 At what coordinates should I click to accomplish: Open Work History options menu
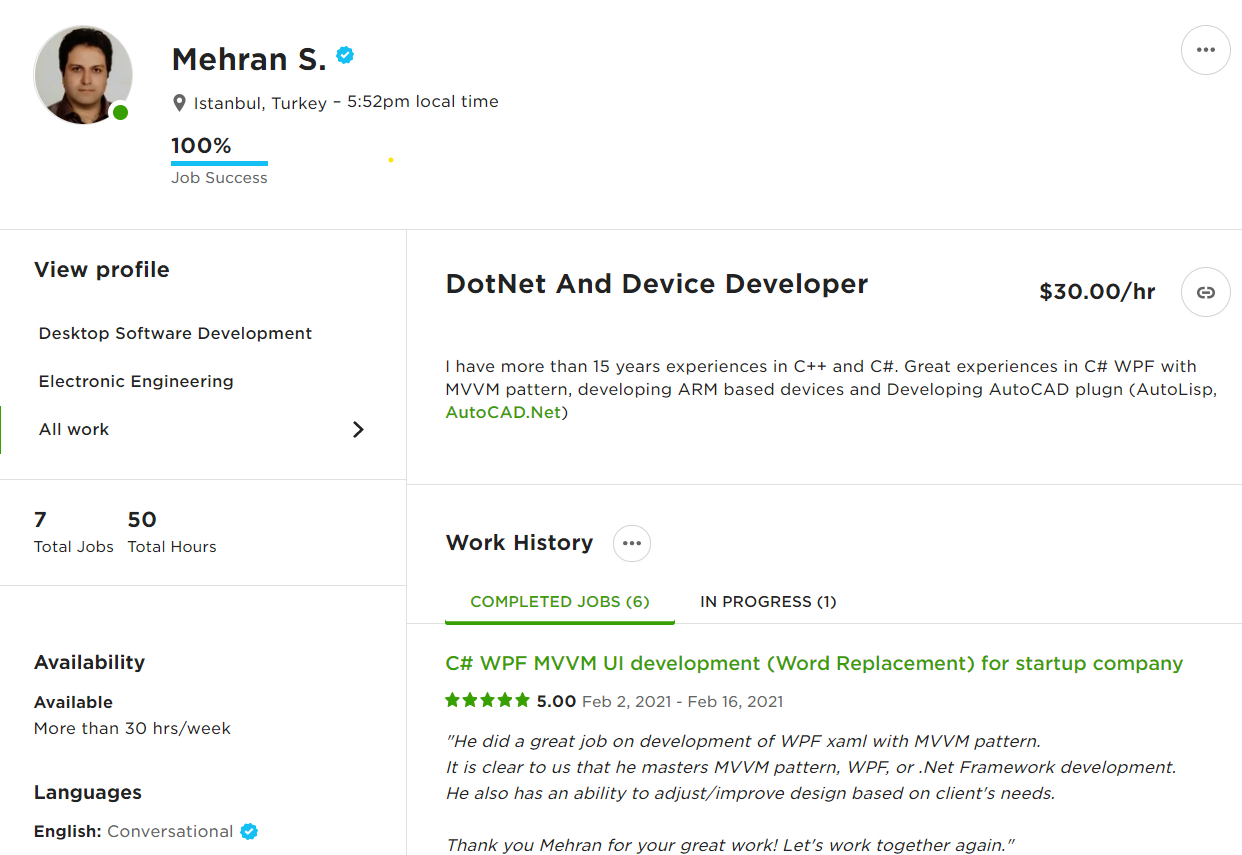coord(631,542)
